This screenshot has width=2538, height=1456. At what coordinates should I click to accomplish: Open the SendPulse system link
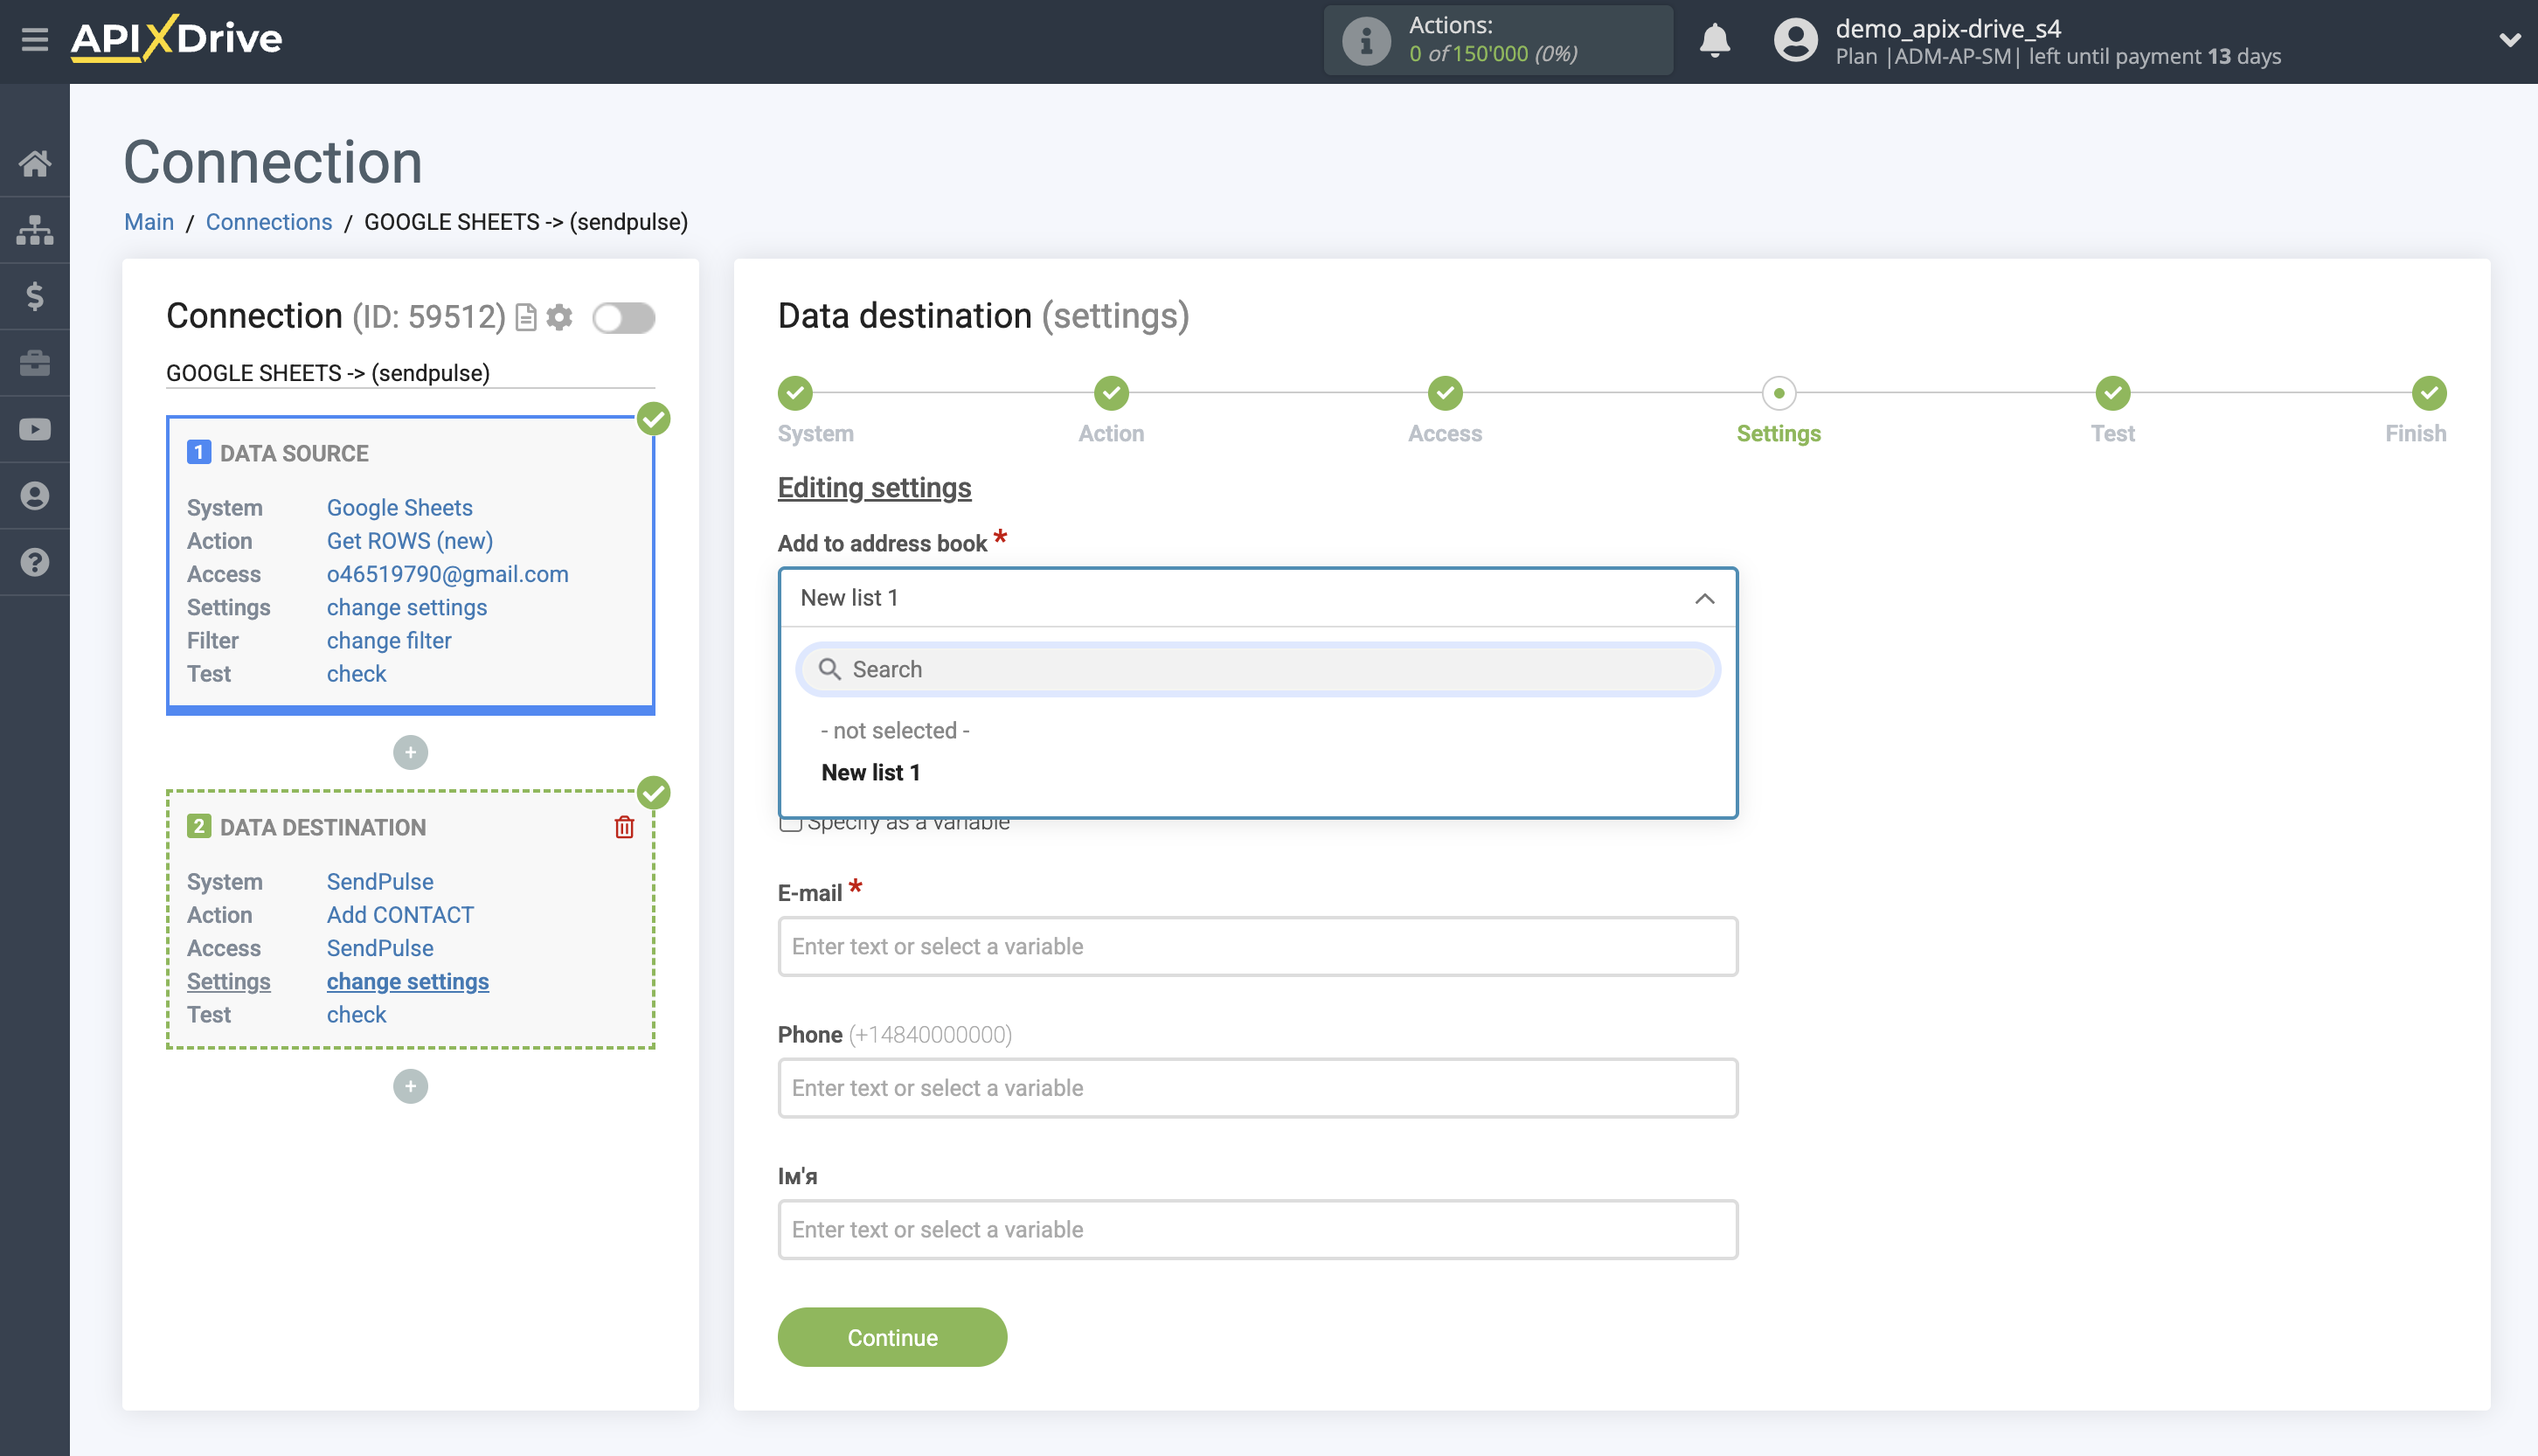[x=380, y=881]
